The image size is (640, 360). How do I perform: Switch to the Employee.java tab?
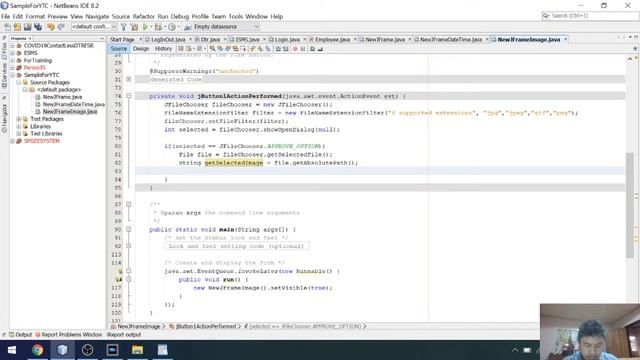tap(332, 40)
